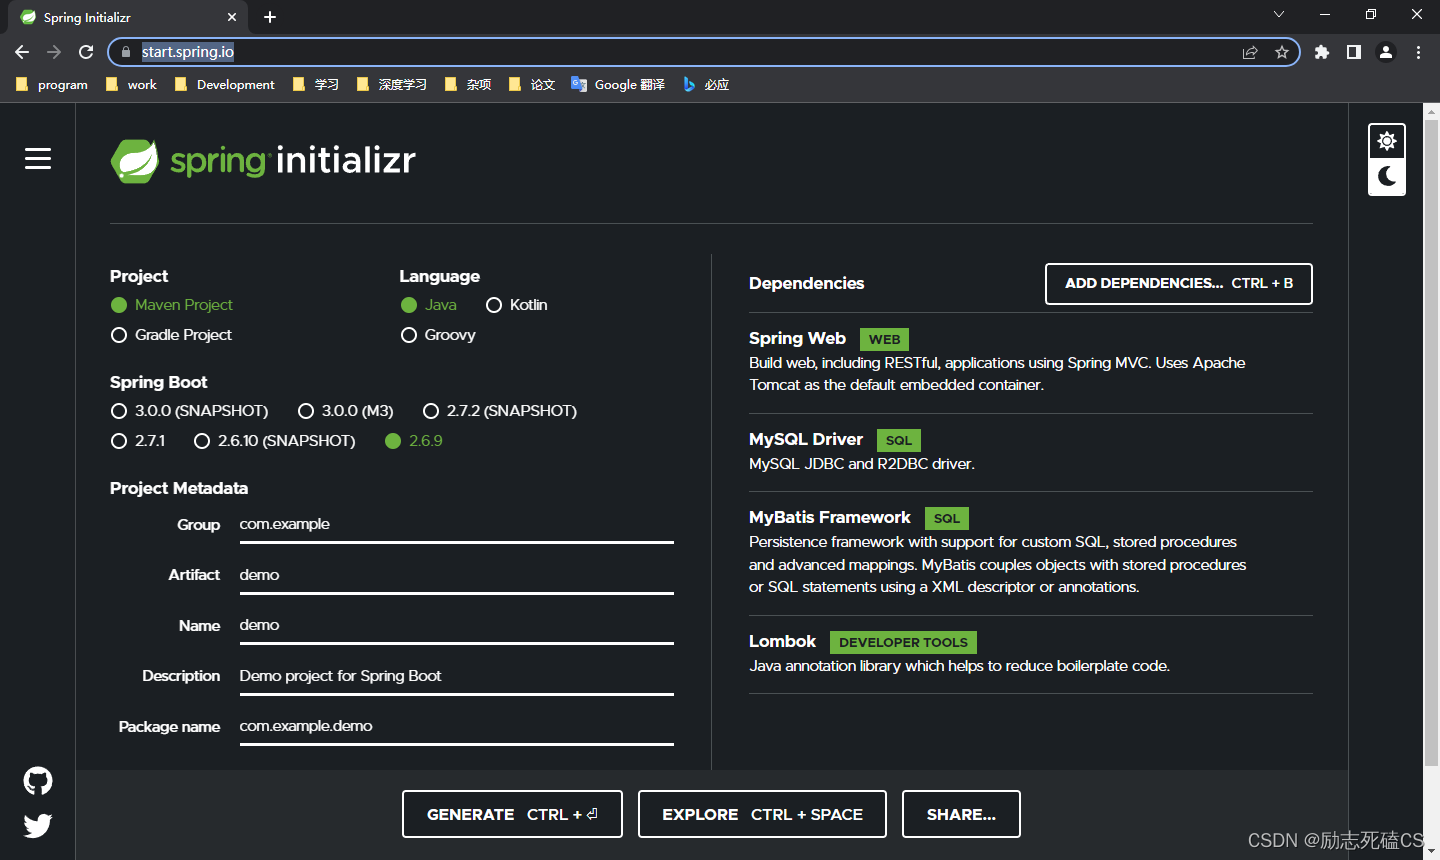Open tab search chevron in title bar

click(x=1278, y=14)
